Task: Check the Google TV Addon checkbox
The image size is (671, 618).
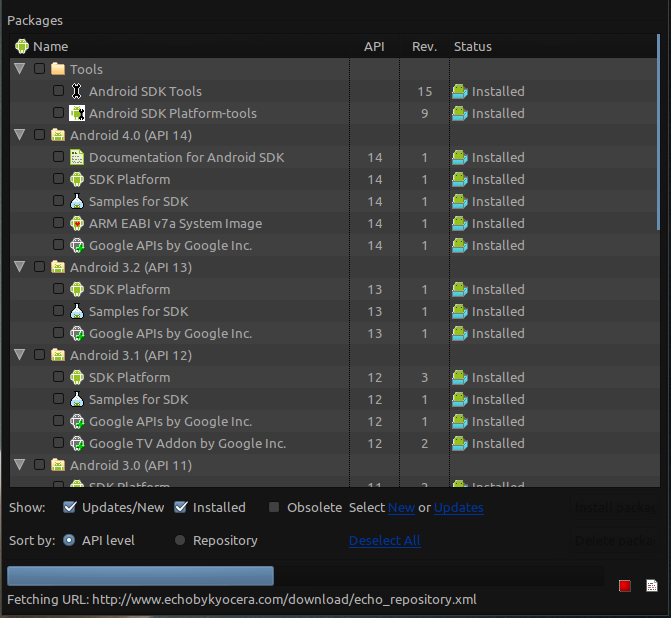Action: (x=58, y=443)
